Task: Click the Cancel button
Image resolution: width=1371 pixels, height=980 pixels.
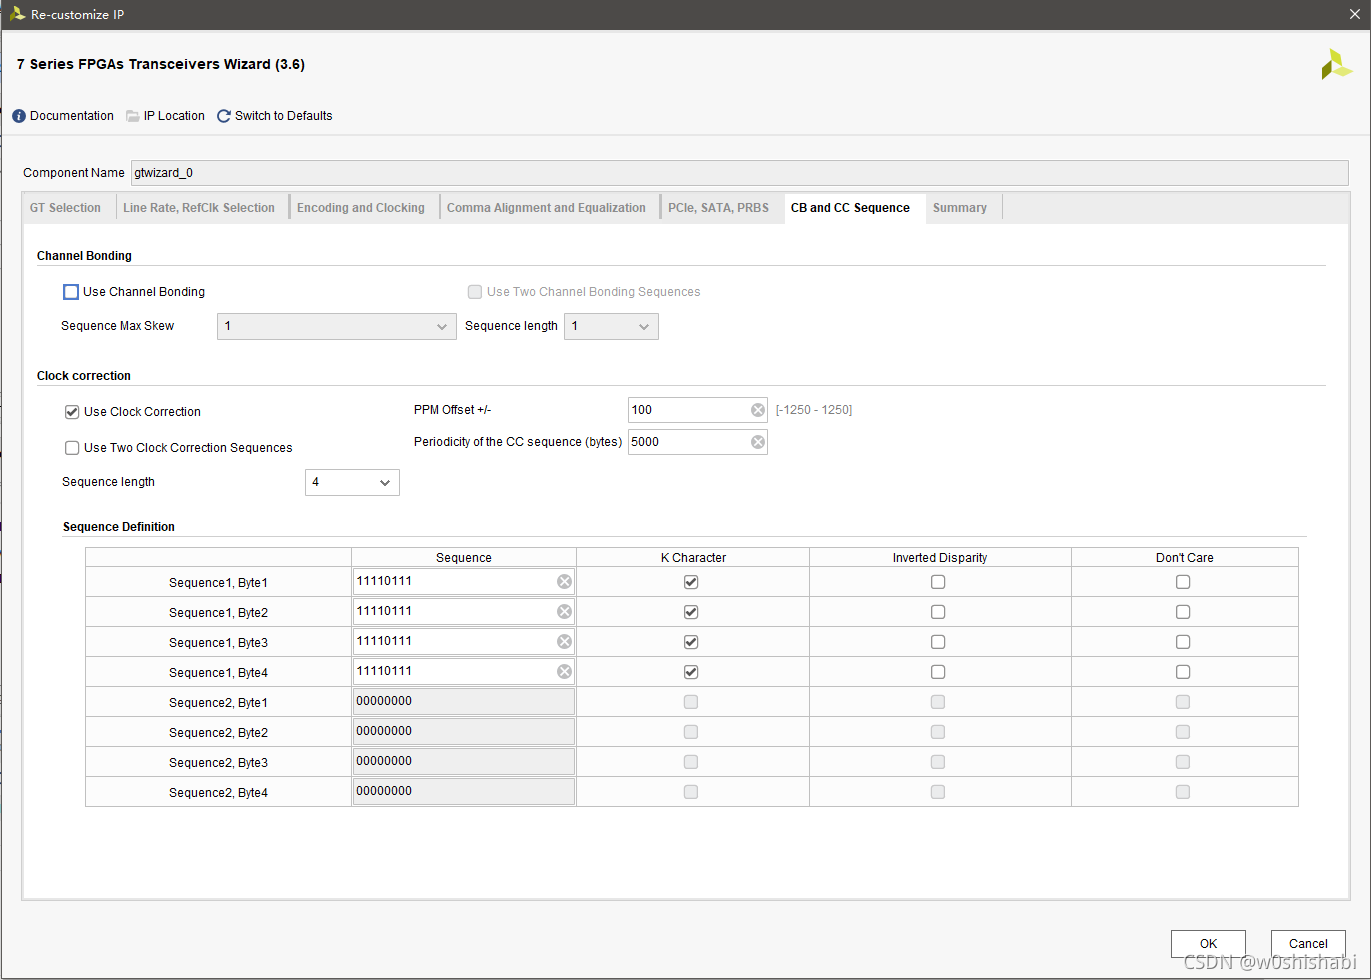Action: pos(1308,943)
